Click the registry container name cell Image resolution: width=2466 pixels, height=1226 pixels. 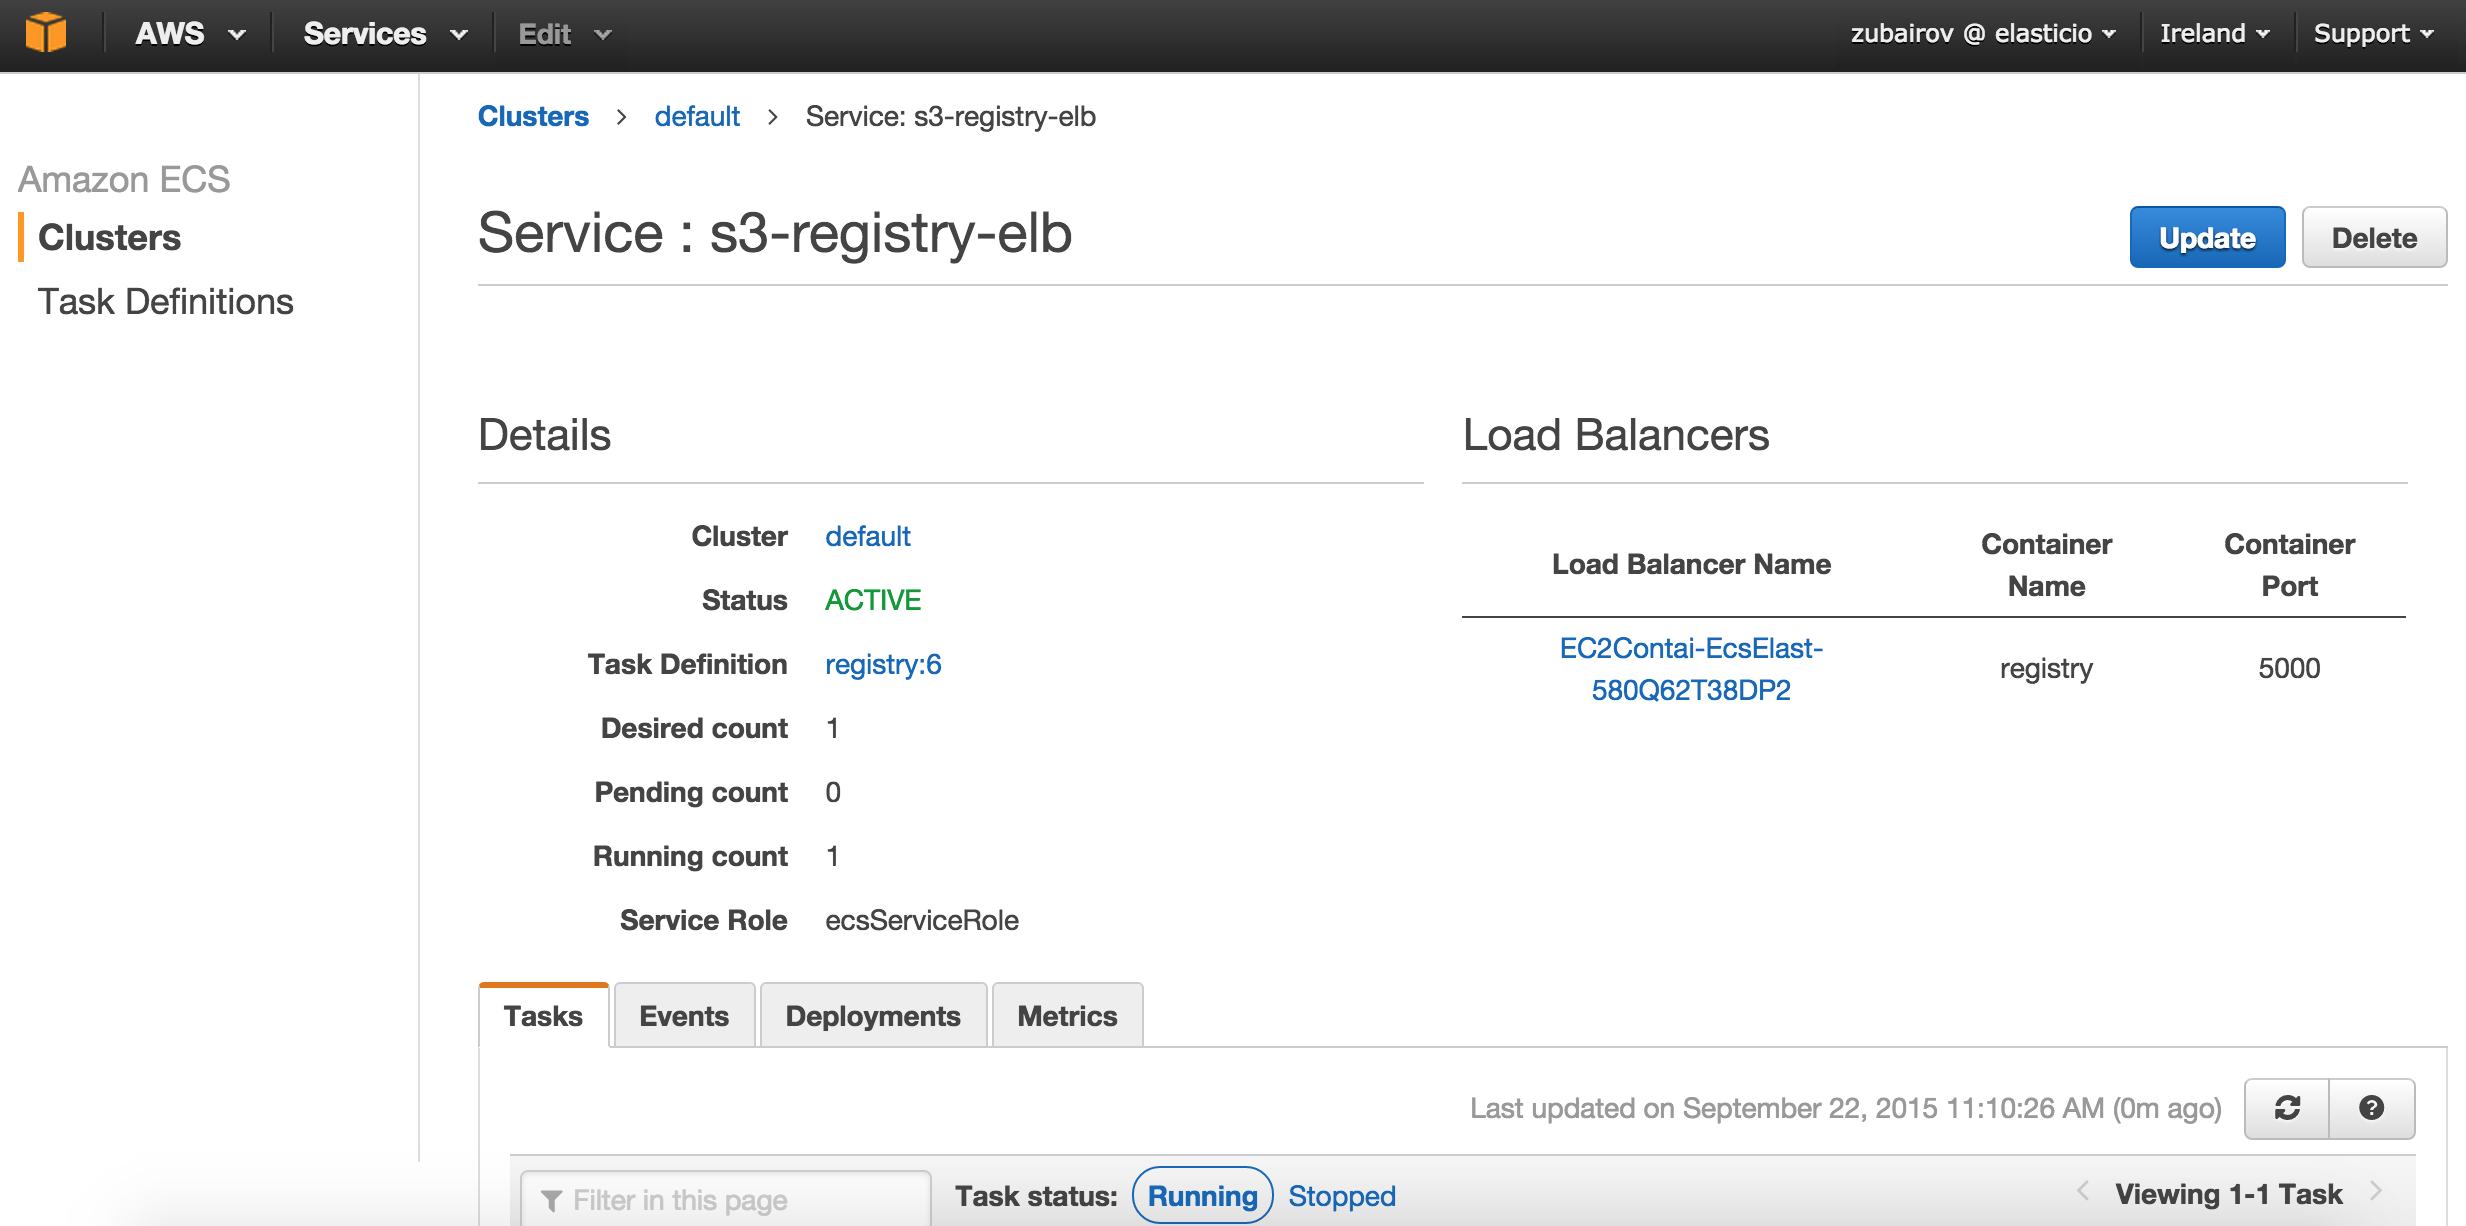(x=2046, y=669)
